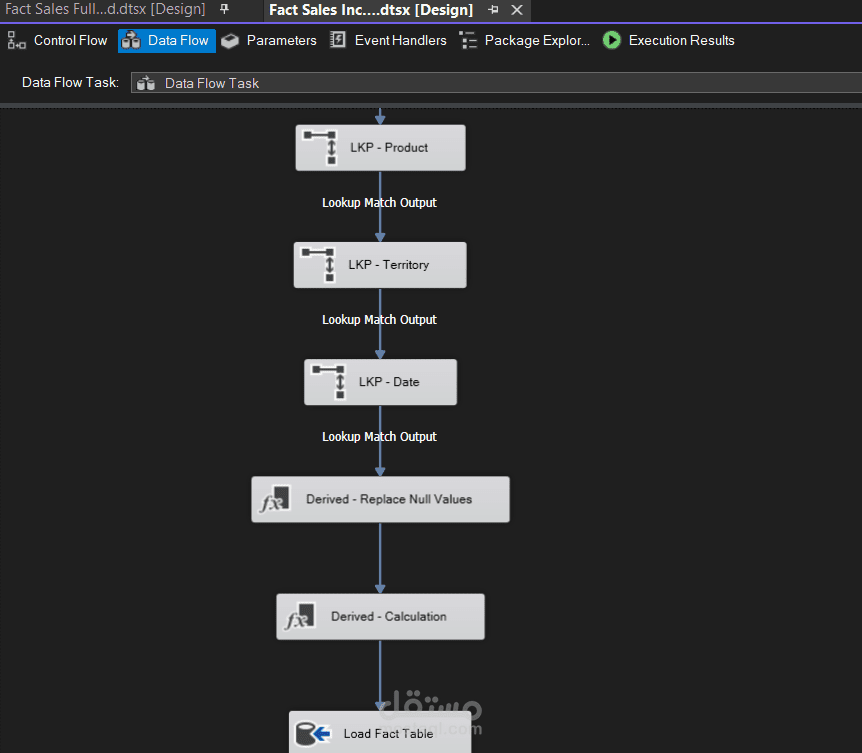Click Lookup Match Output label below LKP - Date
The height and width of the screenshot is (753, 862).
pos(379,437)
